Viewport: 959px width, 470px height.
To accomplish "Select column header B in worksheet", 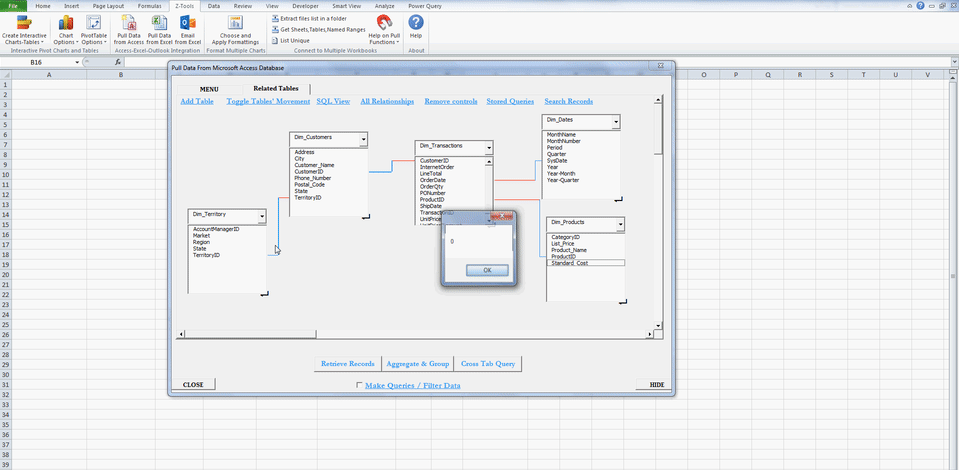I will click(121, 75).
